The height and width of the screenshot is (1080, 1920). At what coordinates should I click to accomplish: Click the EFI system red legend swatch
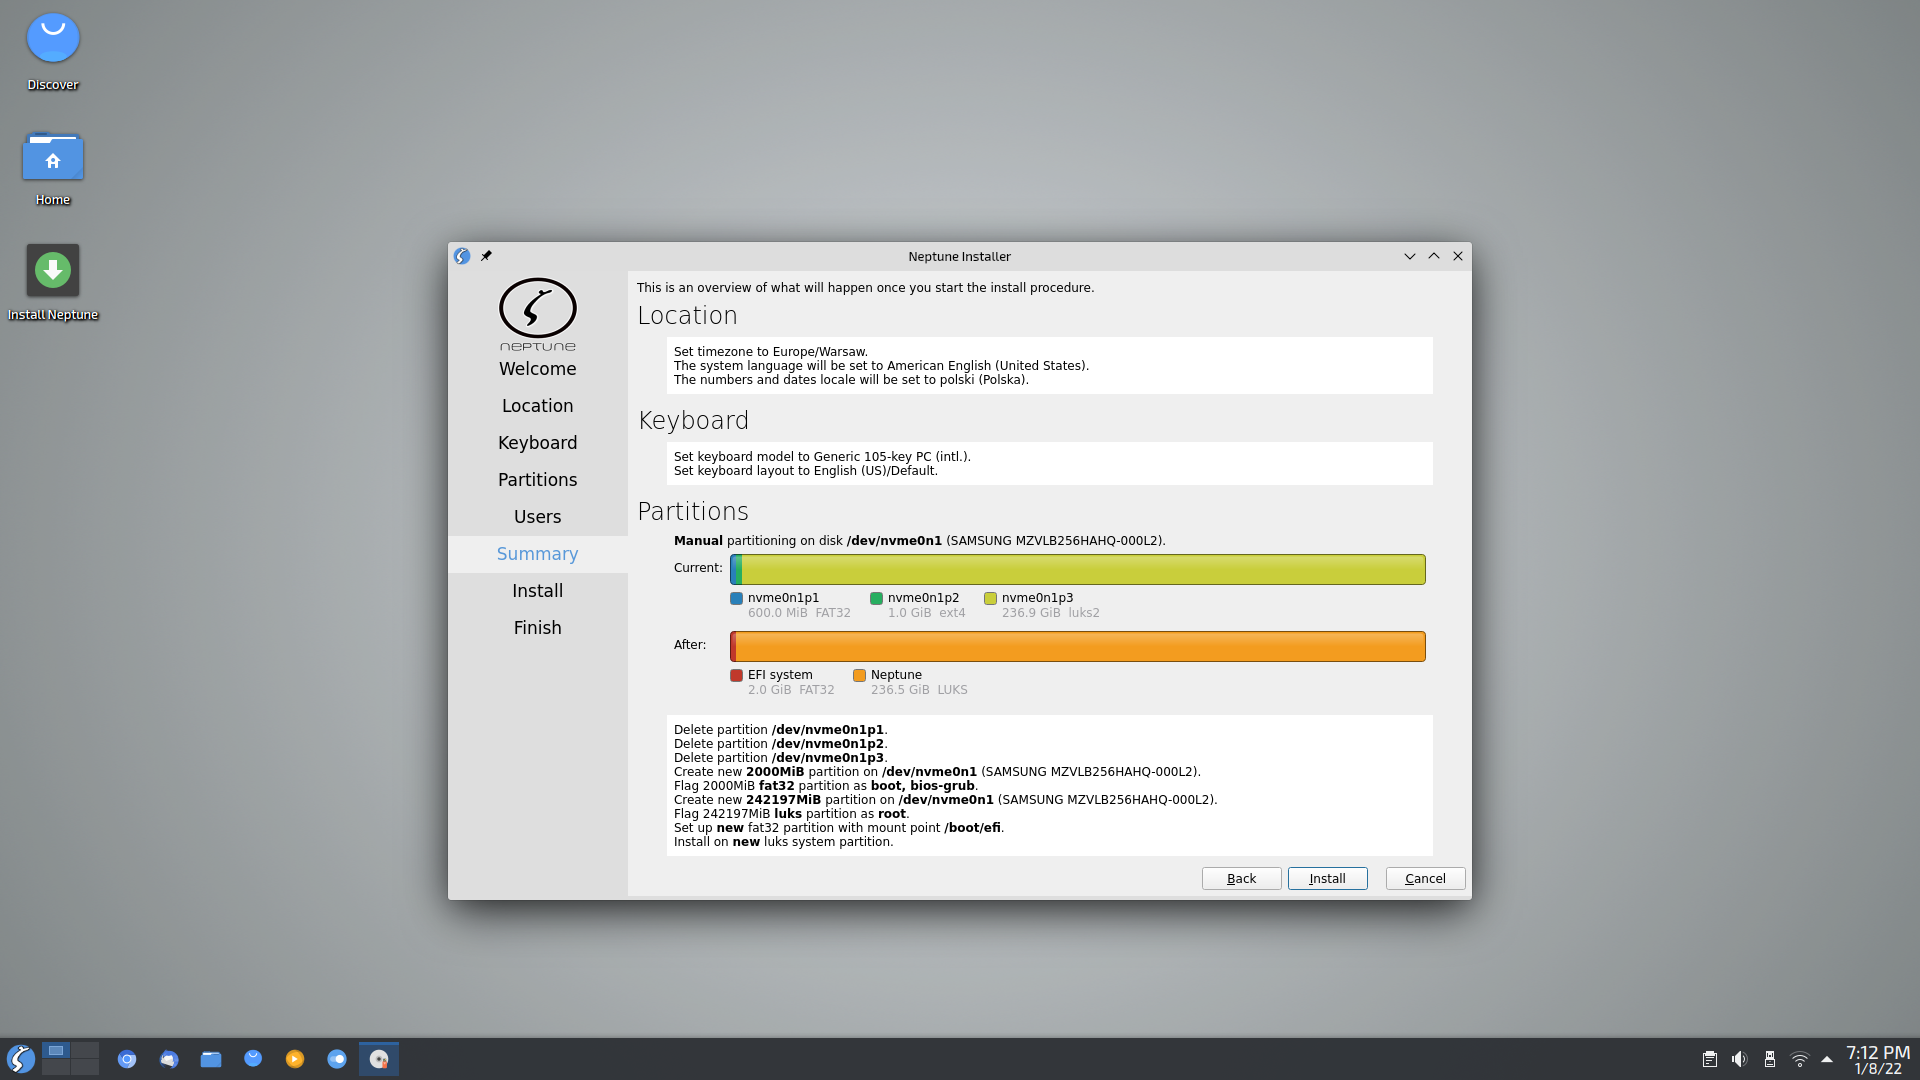(x=737, y=675)
